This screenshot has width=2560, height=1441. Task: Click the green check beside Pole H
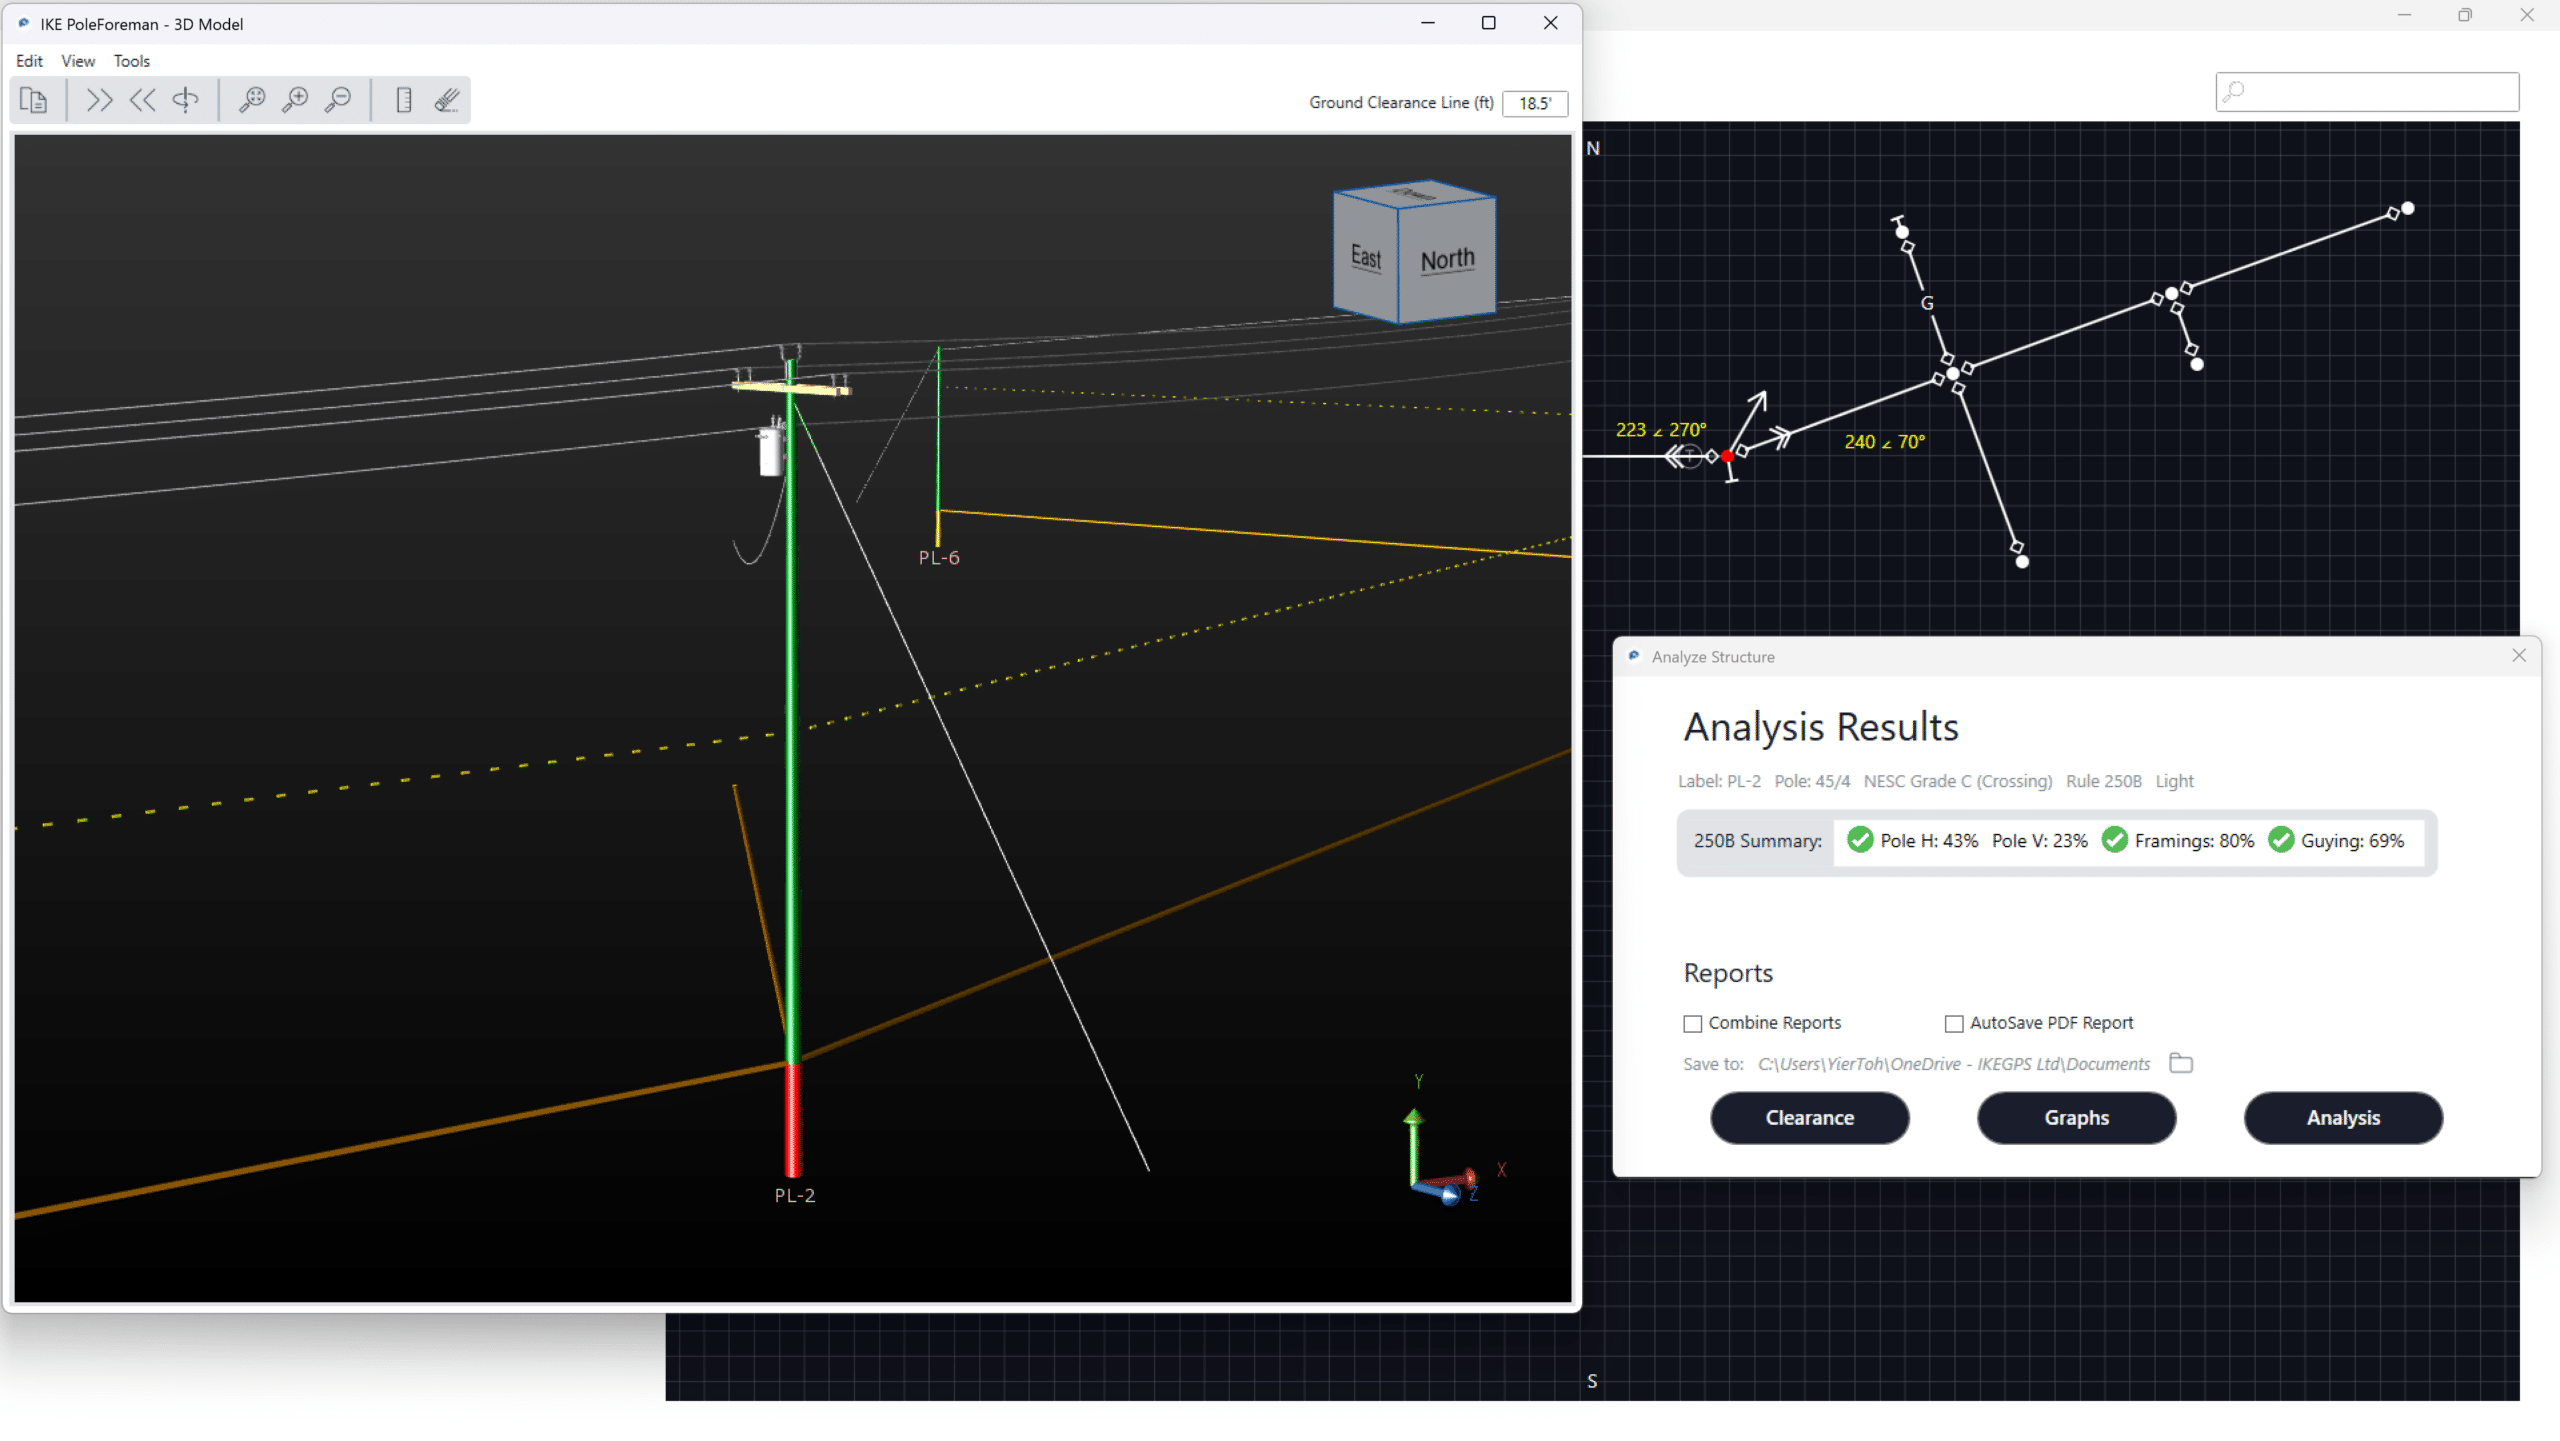tap(1860, 840)
